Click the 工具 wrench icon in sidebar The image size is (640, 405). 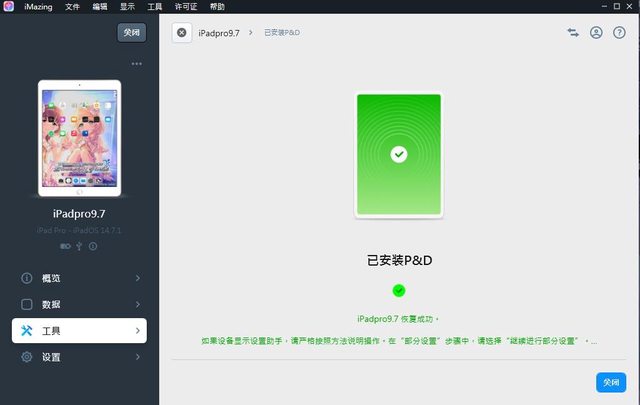coord(27,330)
